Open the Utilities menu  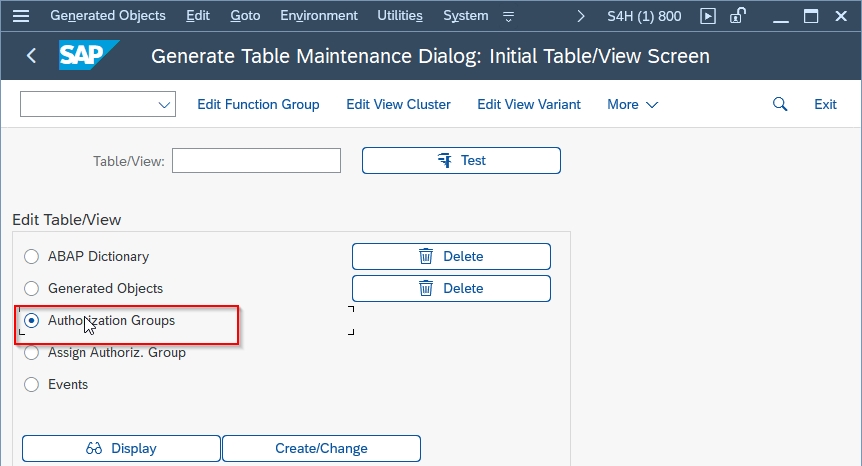pos(400,15)
